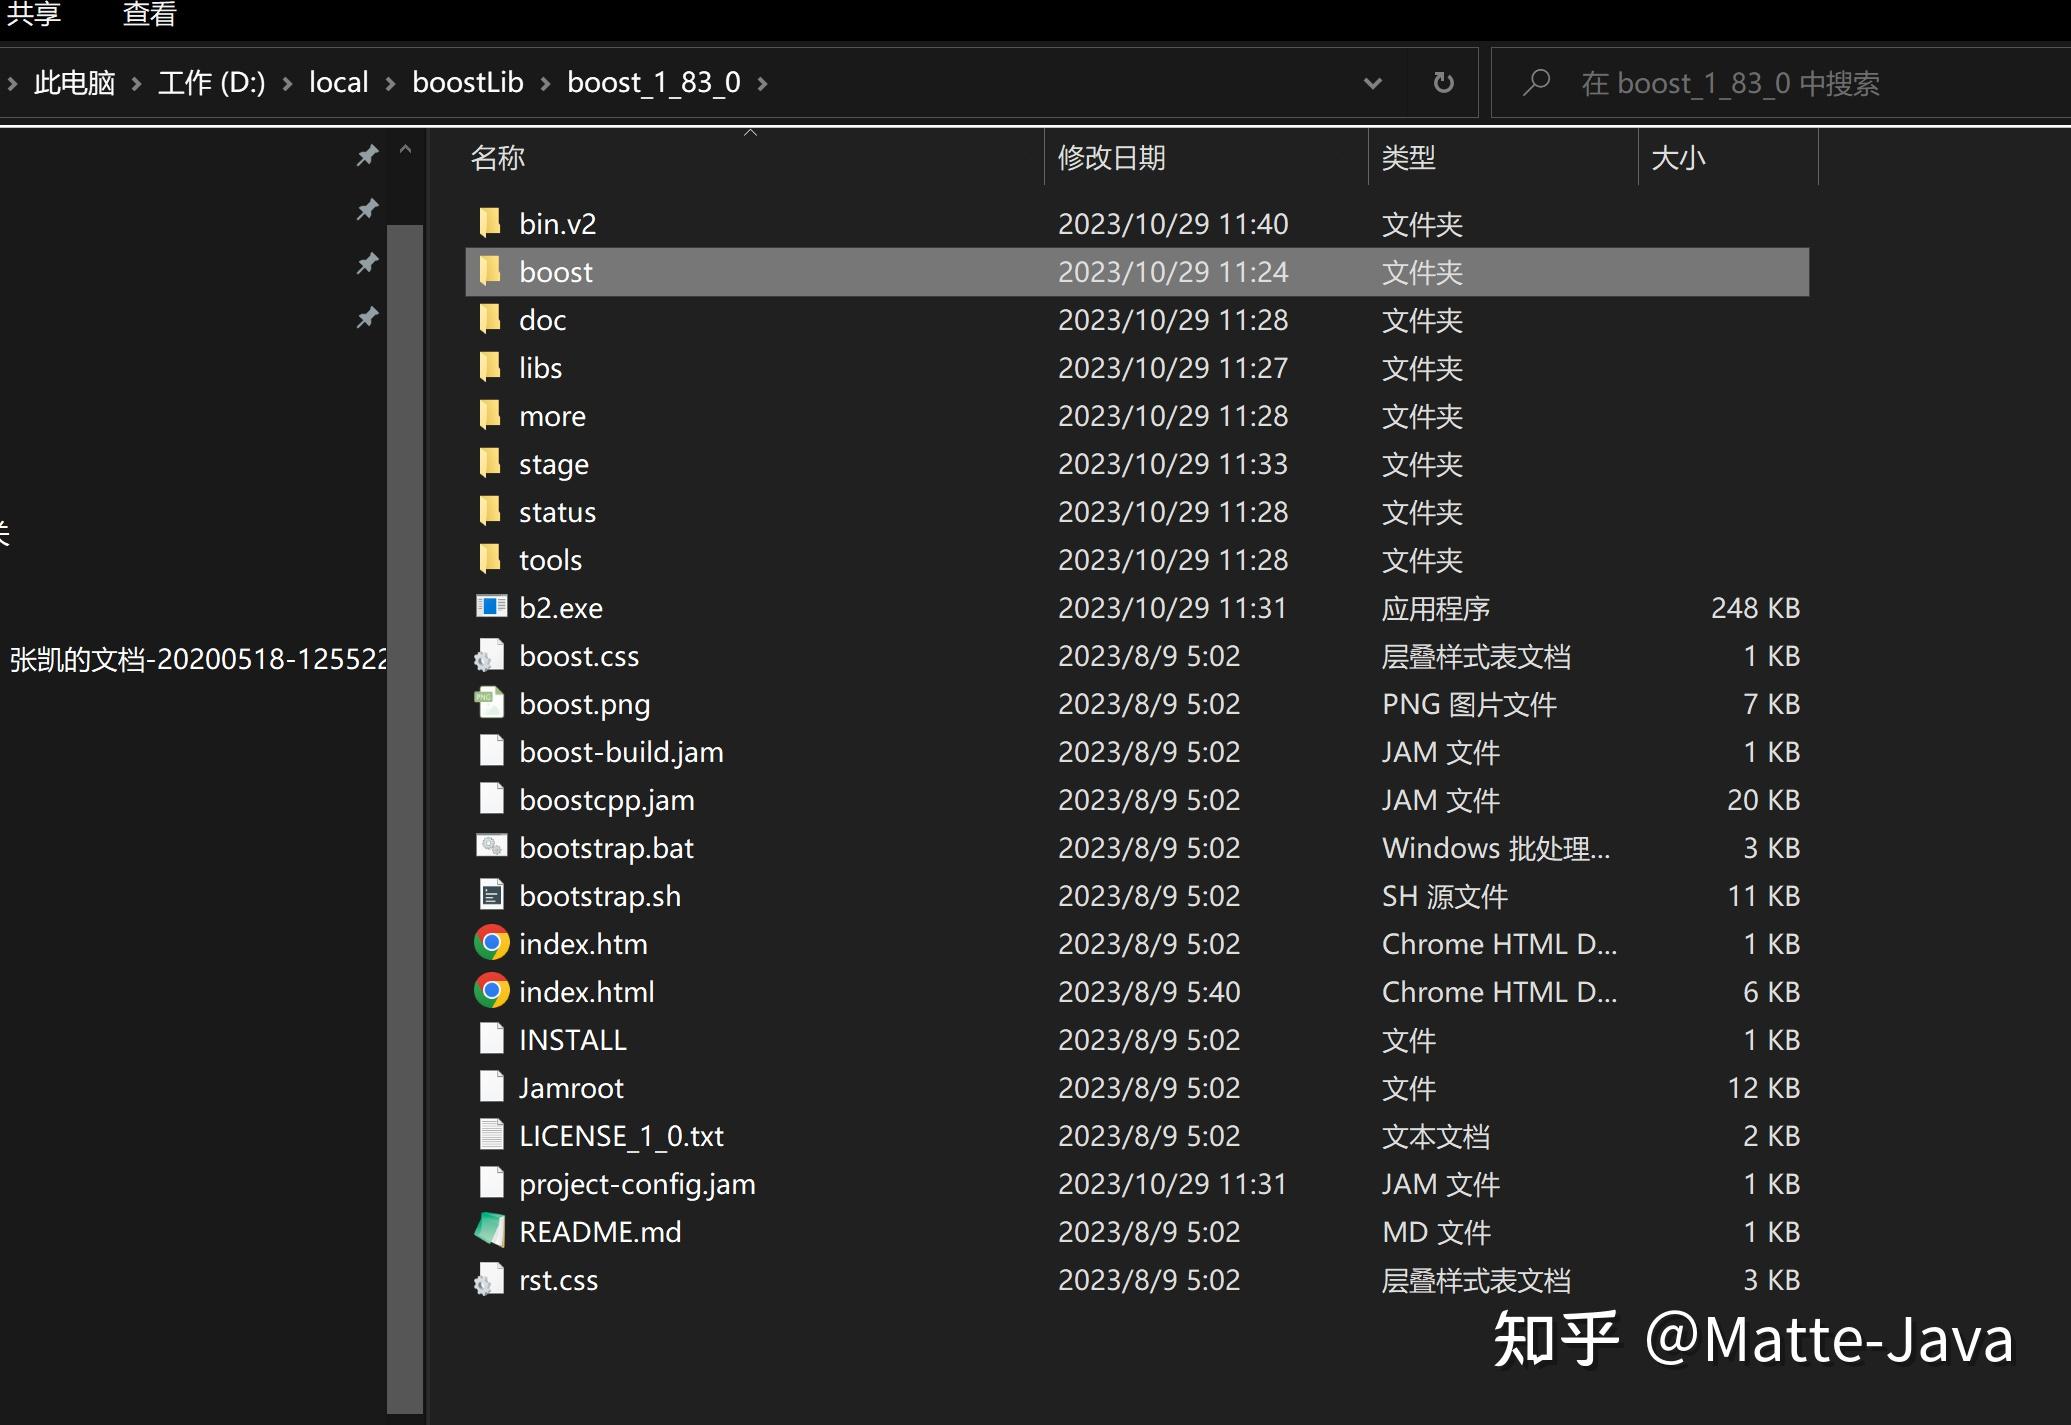Select the boost.png image file icon
The width and height of the screenshot is (2071, 1425).
tap(490, 703)
